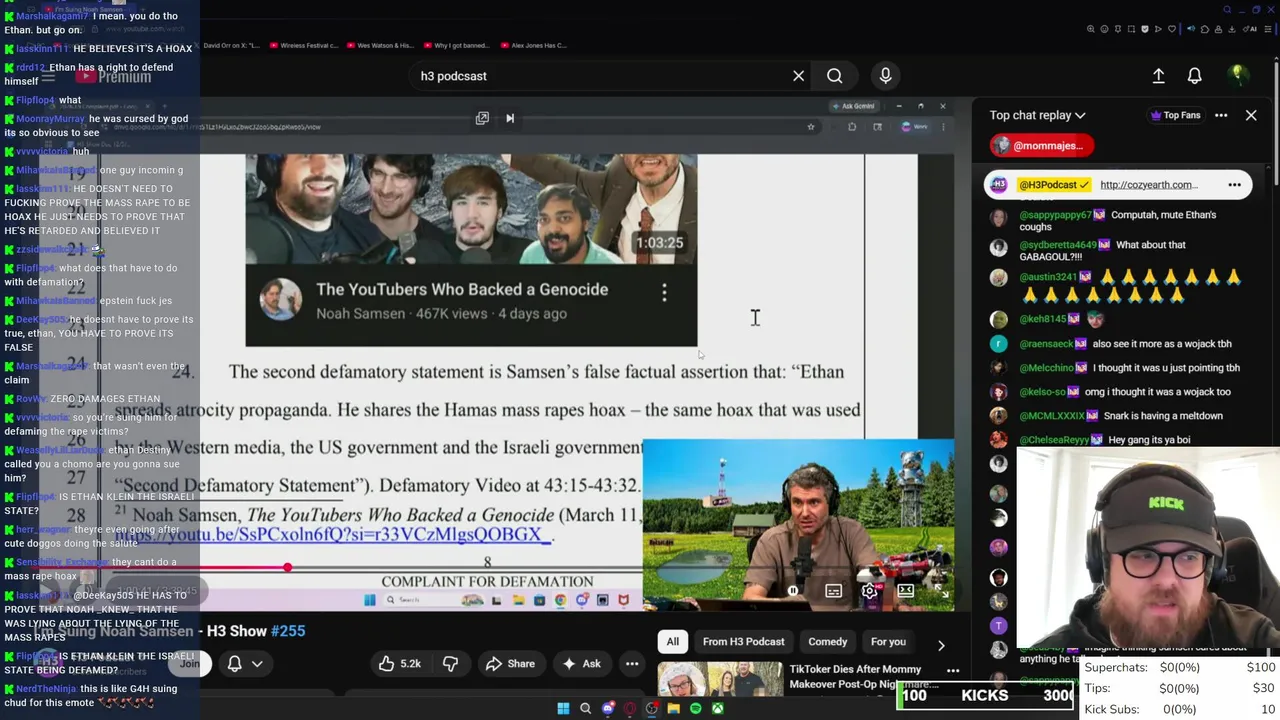Open the cozyearth.com pinned link
This screenshot has height=720, width=1280.
pos(1148,185)
